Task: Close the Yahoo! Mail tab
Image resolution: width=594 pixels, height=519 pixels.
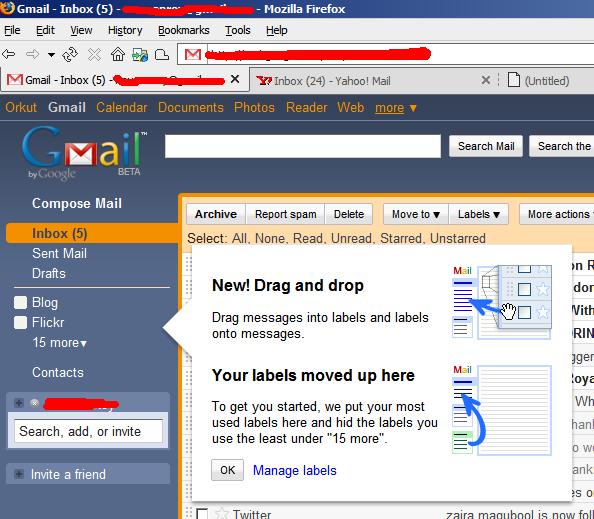Action: click(x=486, y=80)
